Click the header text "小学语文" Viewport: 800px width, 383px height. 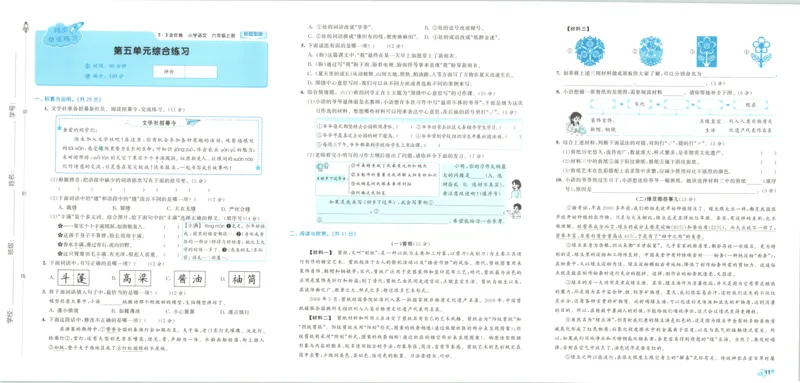point(197,35)
